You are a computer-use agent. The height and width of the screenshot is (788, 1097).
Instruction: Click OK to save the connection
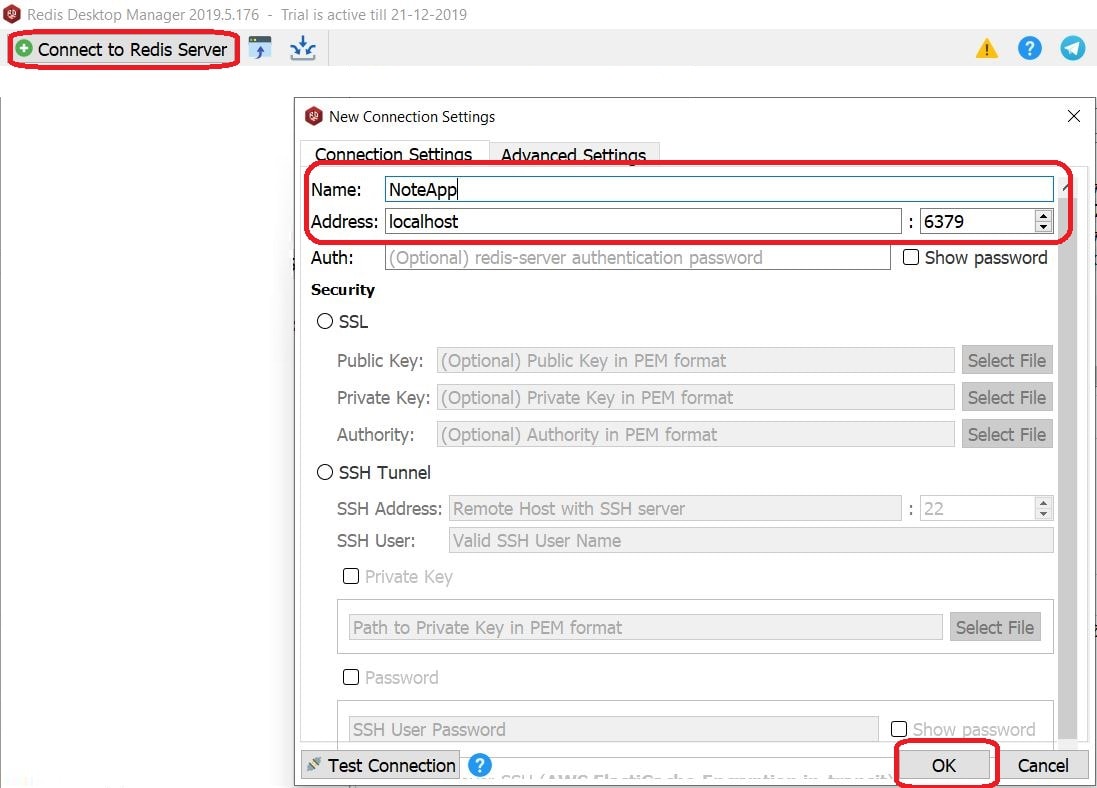tap(944, 766)
